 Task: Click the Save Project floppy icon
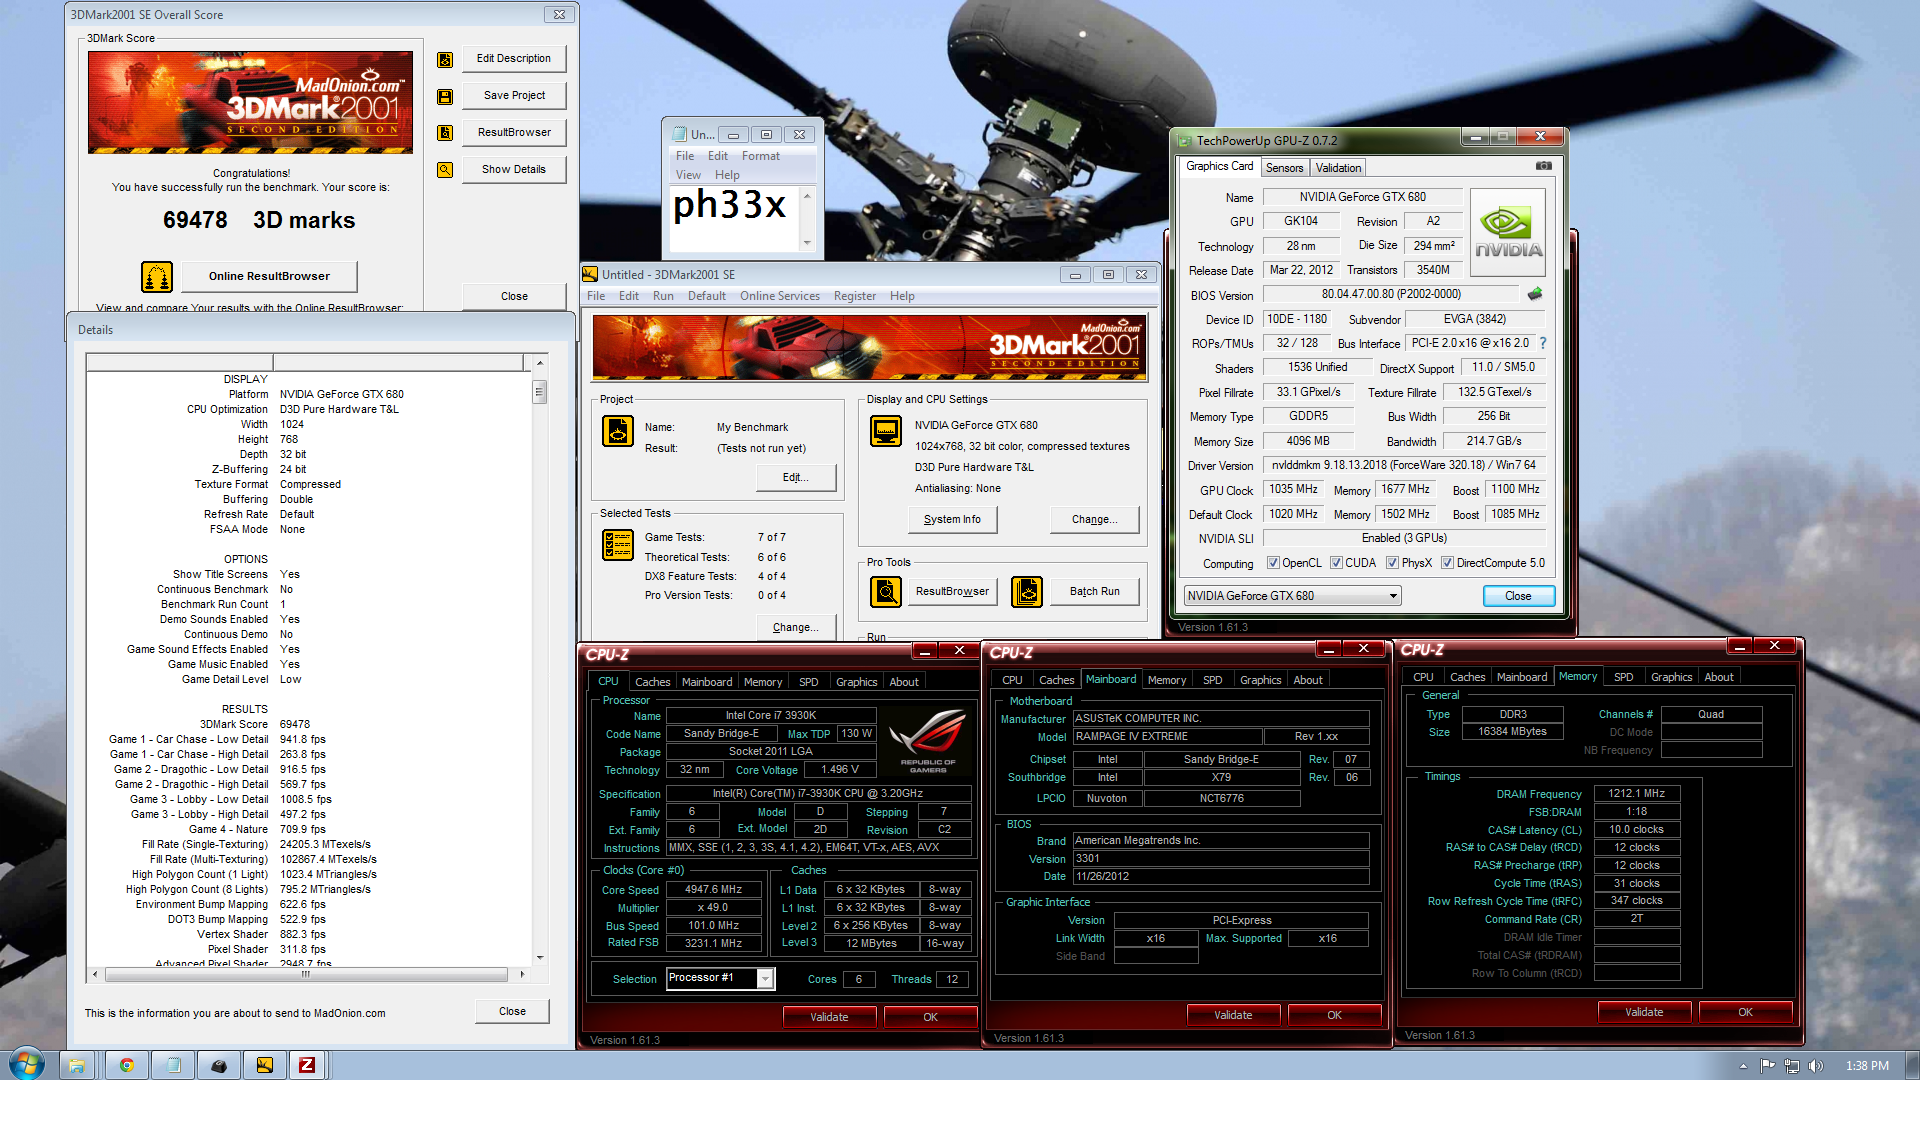coord(445,97)
